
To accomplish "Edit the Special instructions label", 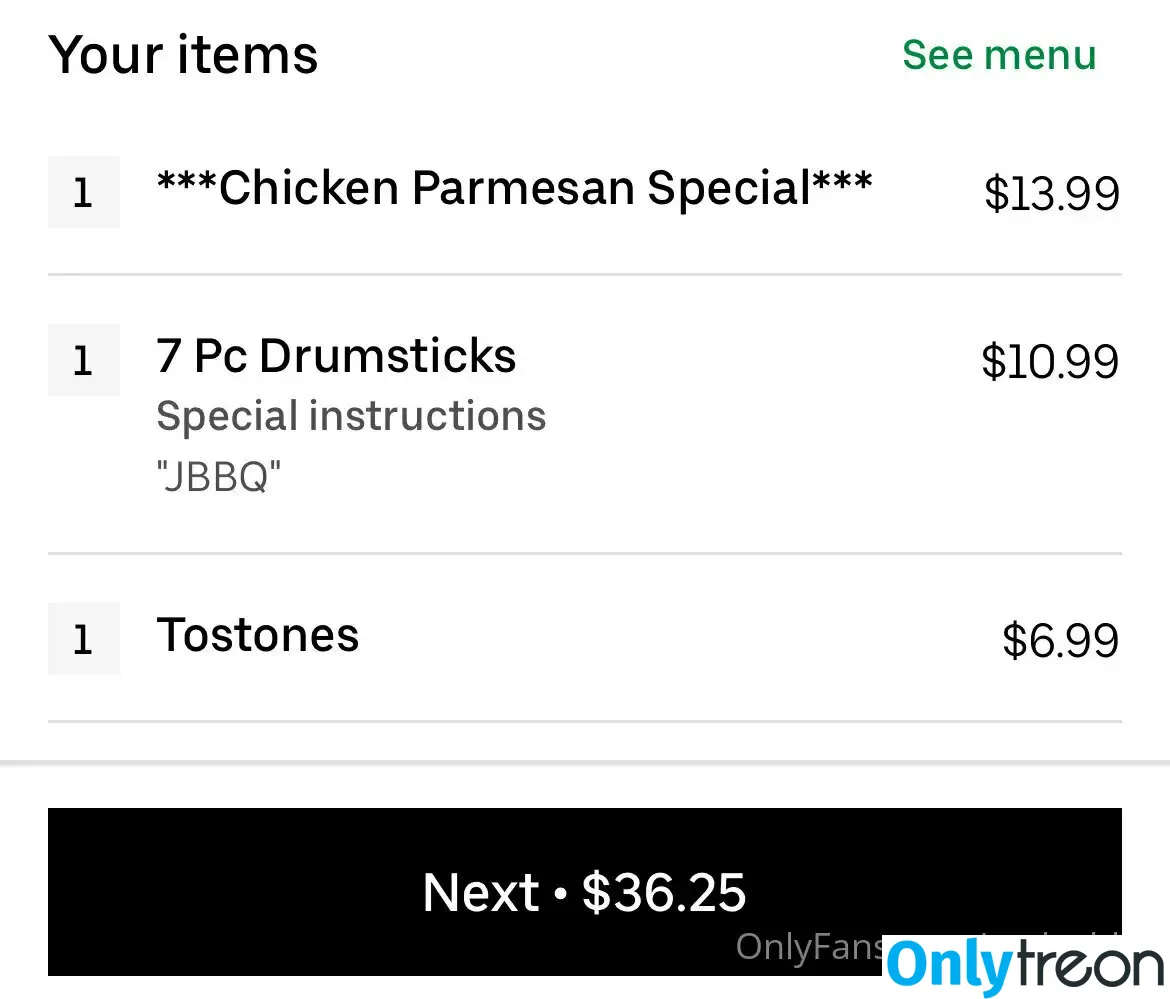I will coord(351,416).
